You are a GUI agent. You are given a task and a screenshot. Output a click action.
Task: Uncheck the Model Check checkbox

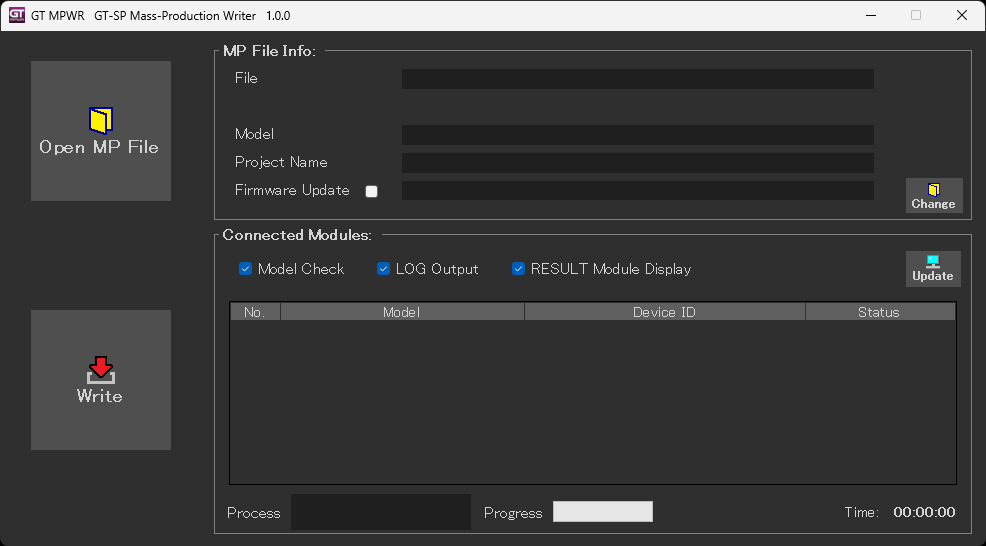click(x=245, y=269)
